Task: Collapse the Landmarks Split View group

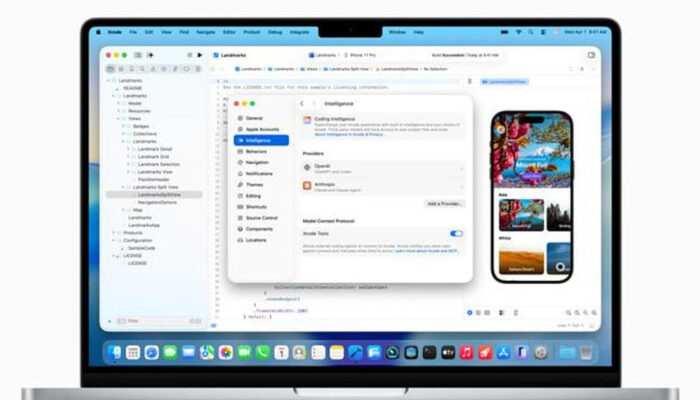Action: coord(124,187)
